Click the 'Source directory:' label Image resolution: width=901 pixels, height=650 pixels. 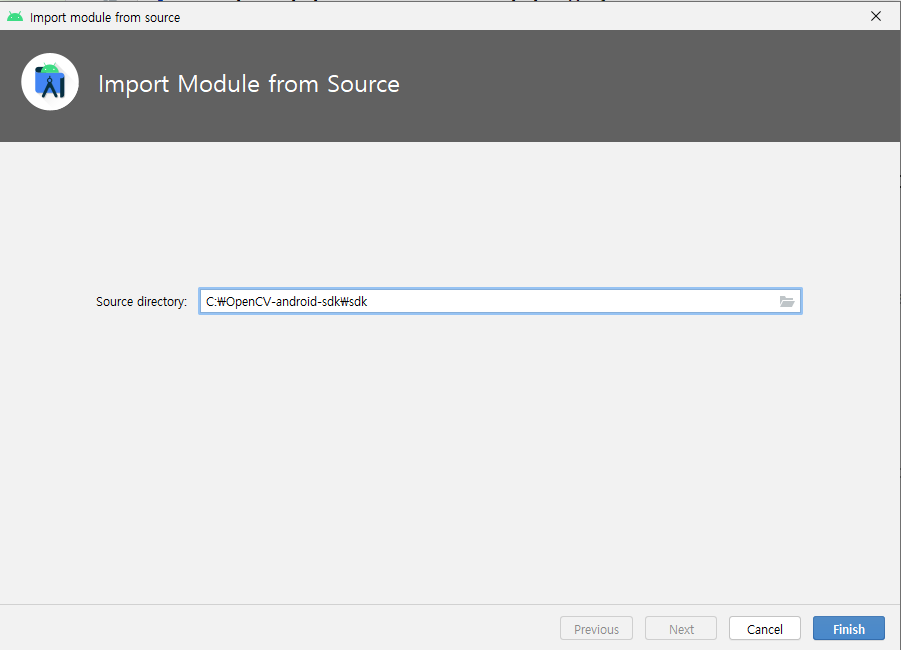point(141,302)
